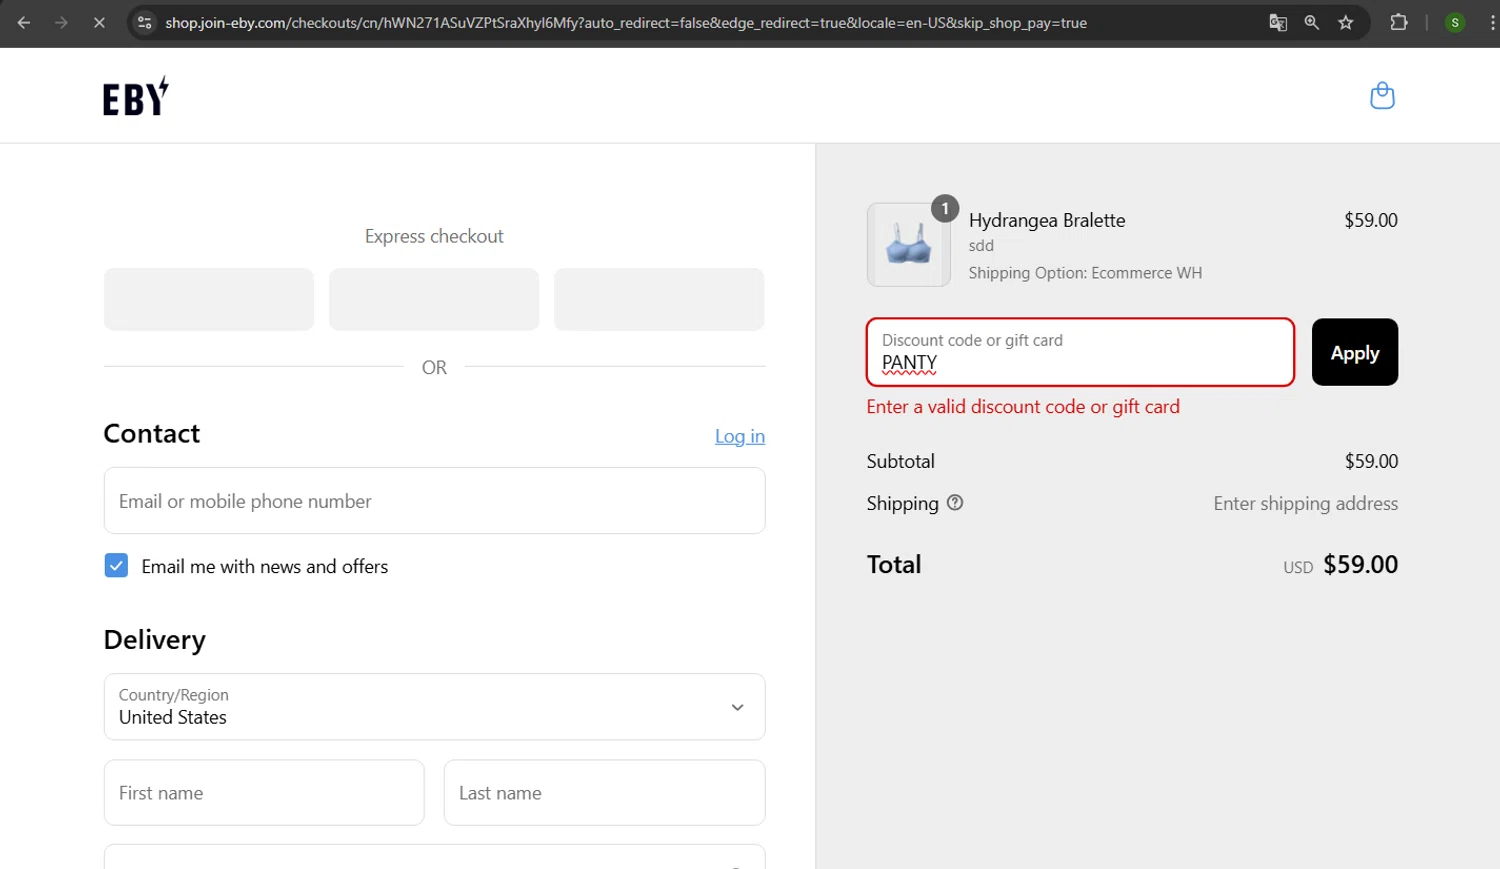Open the shopping bag cart icon

click(1382, 95)
